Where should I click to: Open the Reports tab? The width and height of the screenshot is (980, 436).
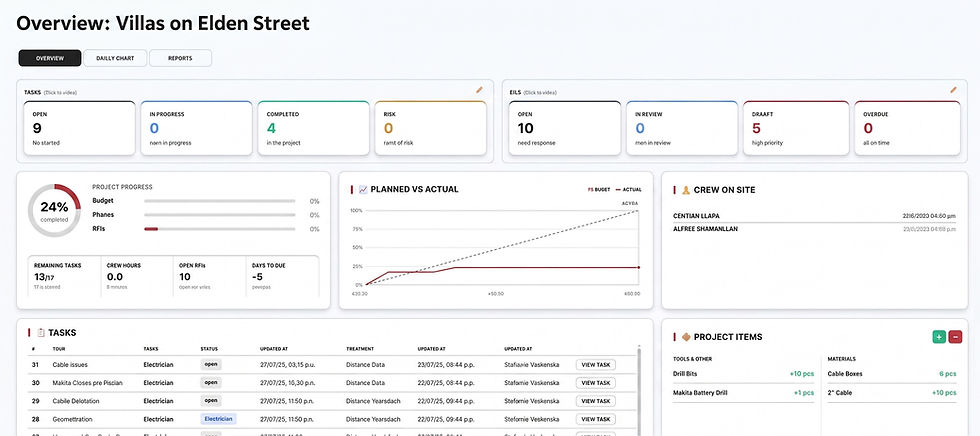(180, 58)
